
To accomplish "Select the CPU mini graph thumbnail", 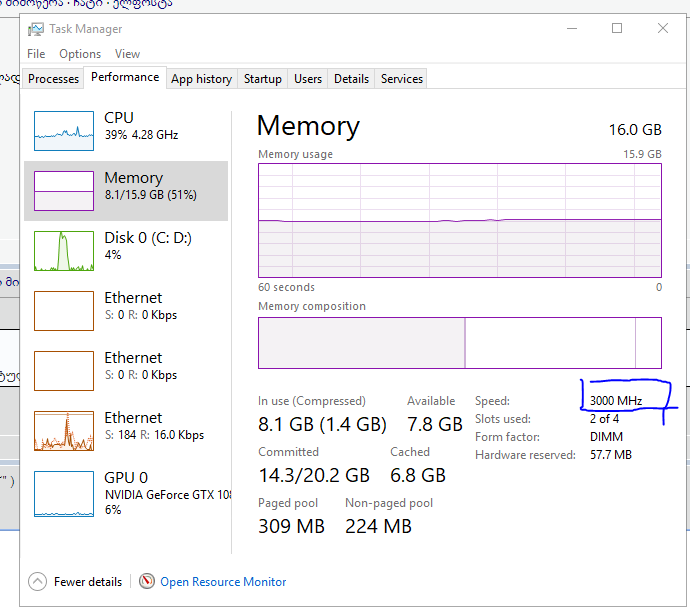I will pyautogui.click(x=64, y=131).
